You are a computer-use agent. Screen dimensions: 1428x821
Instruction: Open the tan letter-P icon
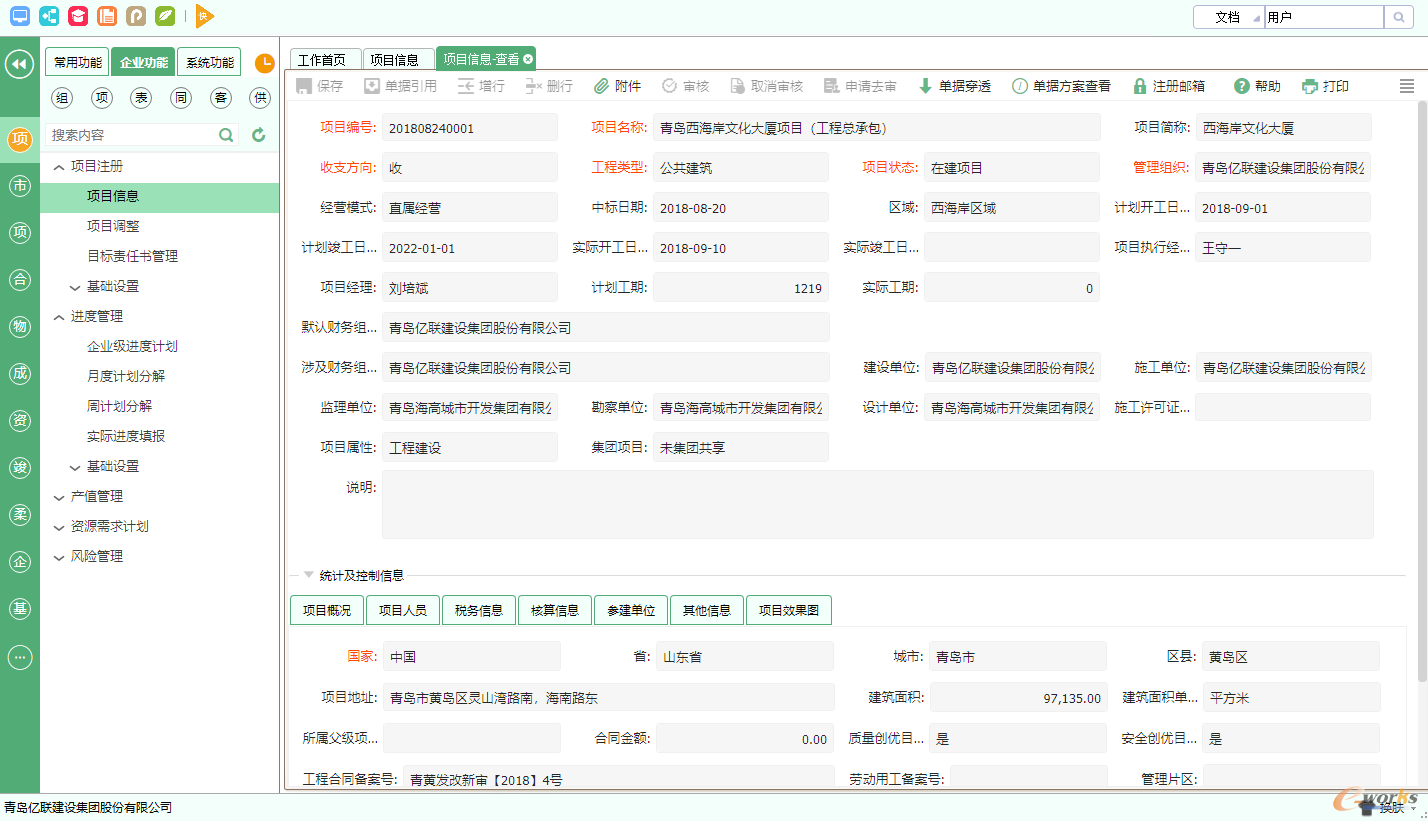pyautogui.click(x=136, y=16)
